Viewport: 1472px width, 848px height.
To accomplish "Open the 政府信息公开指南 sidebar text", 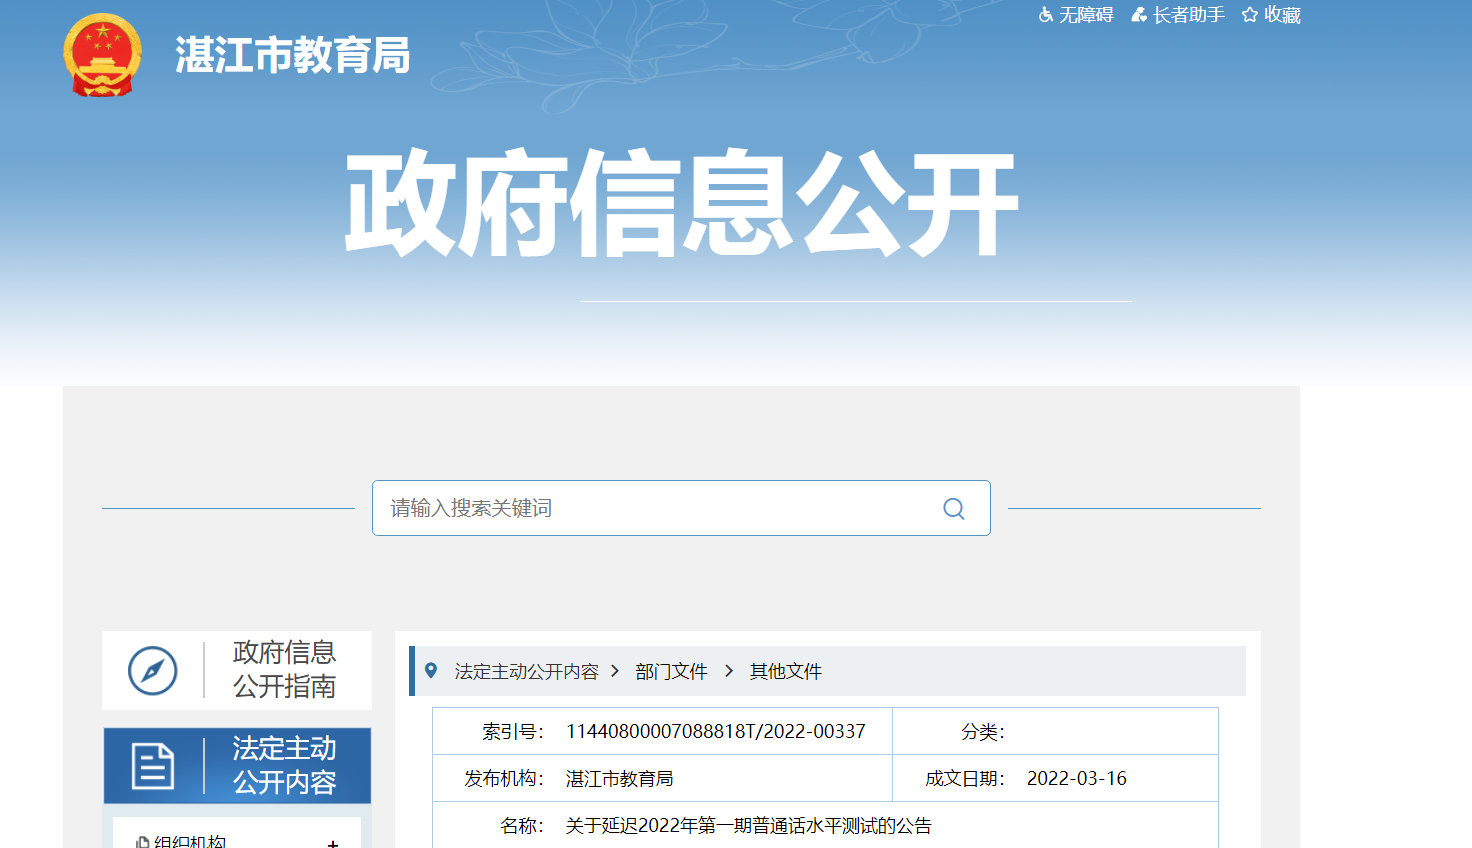I will (x=284, y=669).
